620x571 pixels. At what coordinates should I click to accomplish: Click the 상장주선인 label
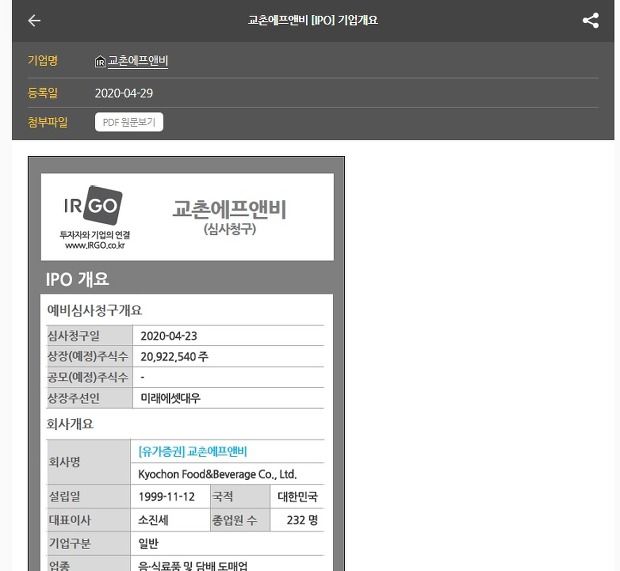(74, 398)
